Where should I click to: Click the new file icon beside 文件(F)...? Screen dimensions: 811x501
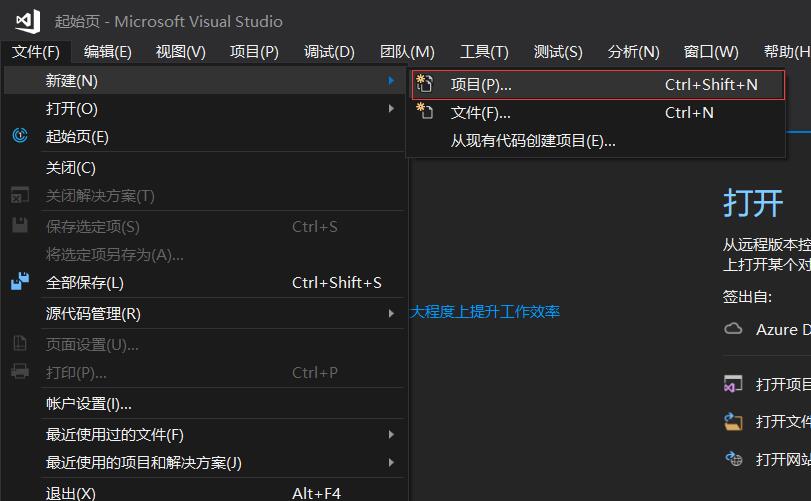[x=425, y=111]
